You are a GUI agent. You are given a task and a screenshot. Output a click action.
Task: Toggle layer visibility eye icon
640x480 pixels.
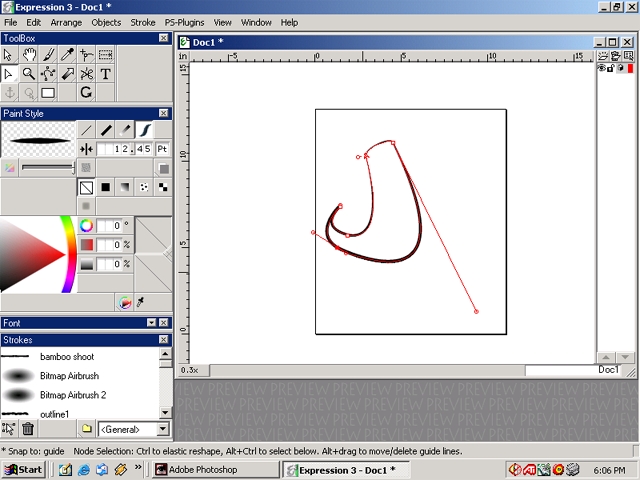[602, 68]
